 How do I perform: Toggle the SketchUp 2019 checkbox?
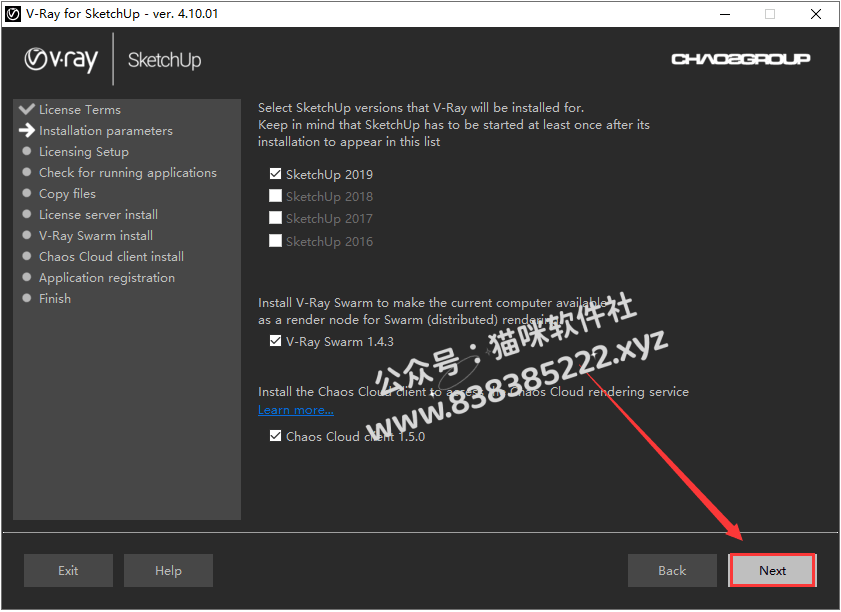point(275,174)
